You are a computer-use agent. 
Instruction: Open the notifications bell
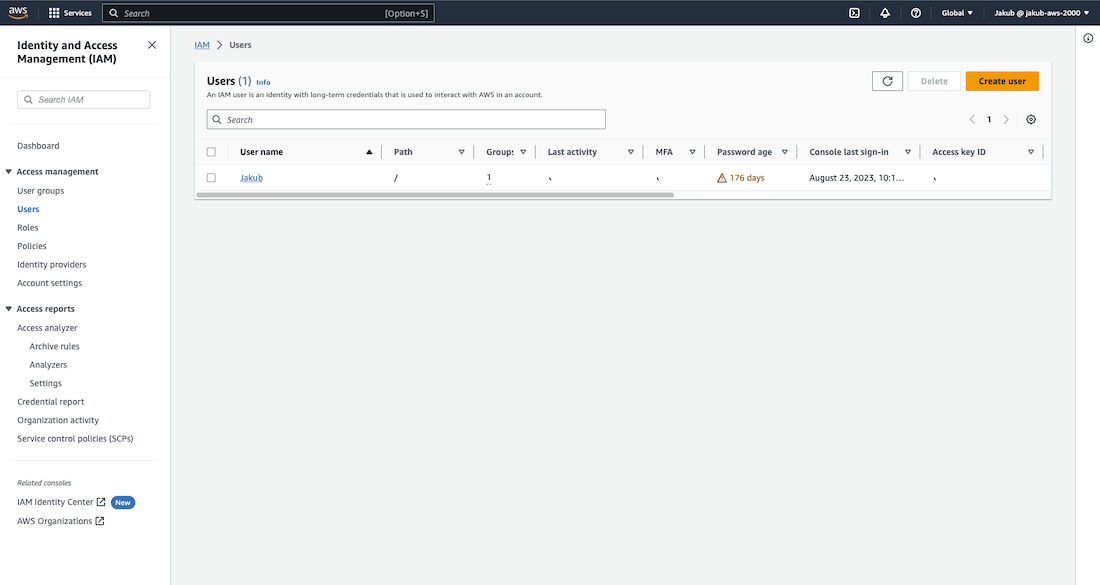point(885,13)
